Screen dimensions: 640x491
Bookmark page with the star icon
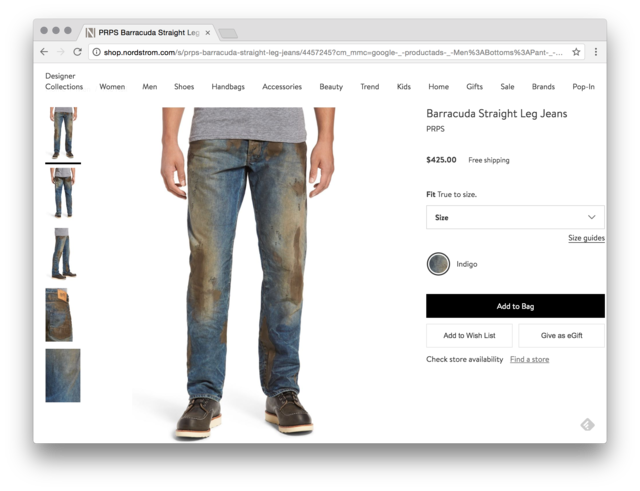click(576, 52)
